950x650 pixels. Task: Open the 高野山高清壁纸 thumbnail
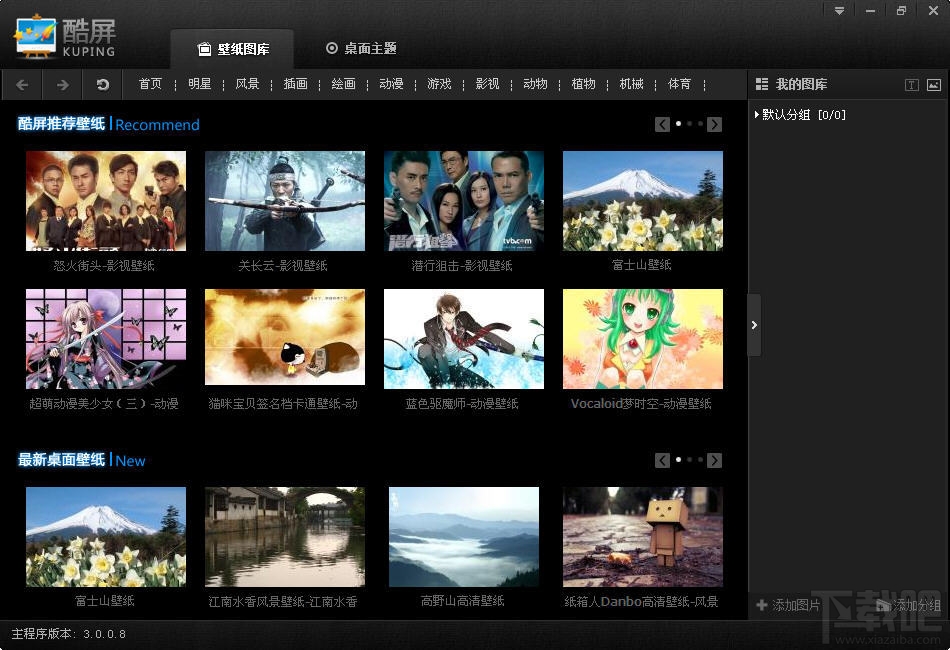[x=464, y=537]
